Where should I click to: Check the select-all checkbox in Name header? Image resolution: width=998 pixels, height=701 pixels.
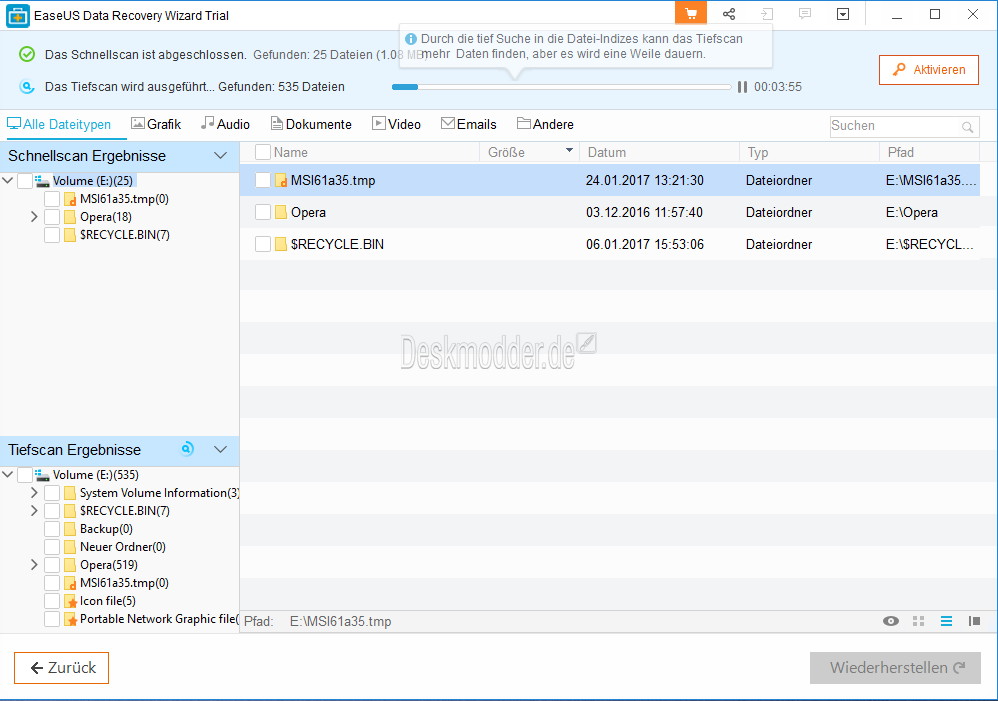click(x=263, y=152)
